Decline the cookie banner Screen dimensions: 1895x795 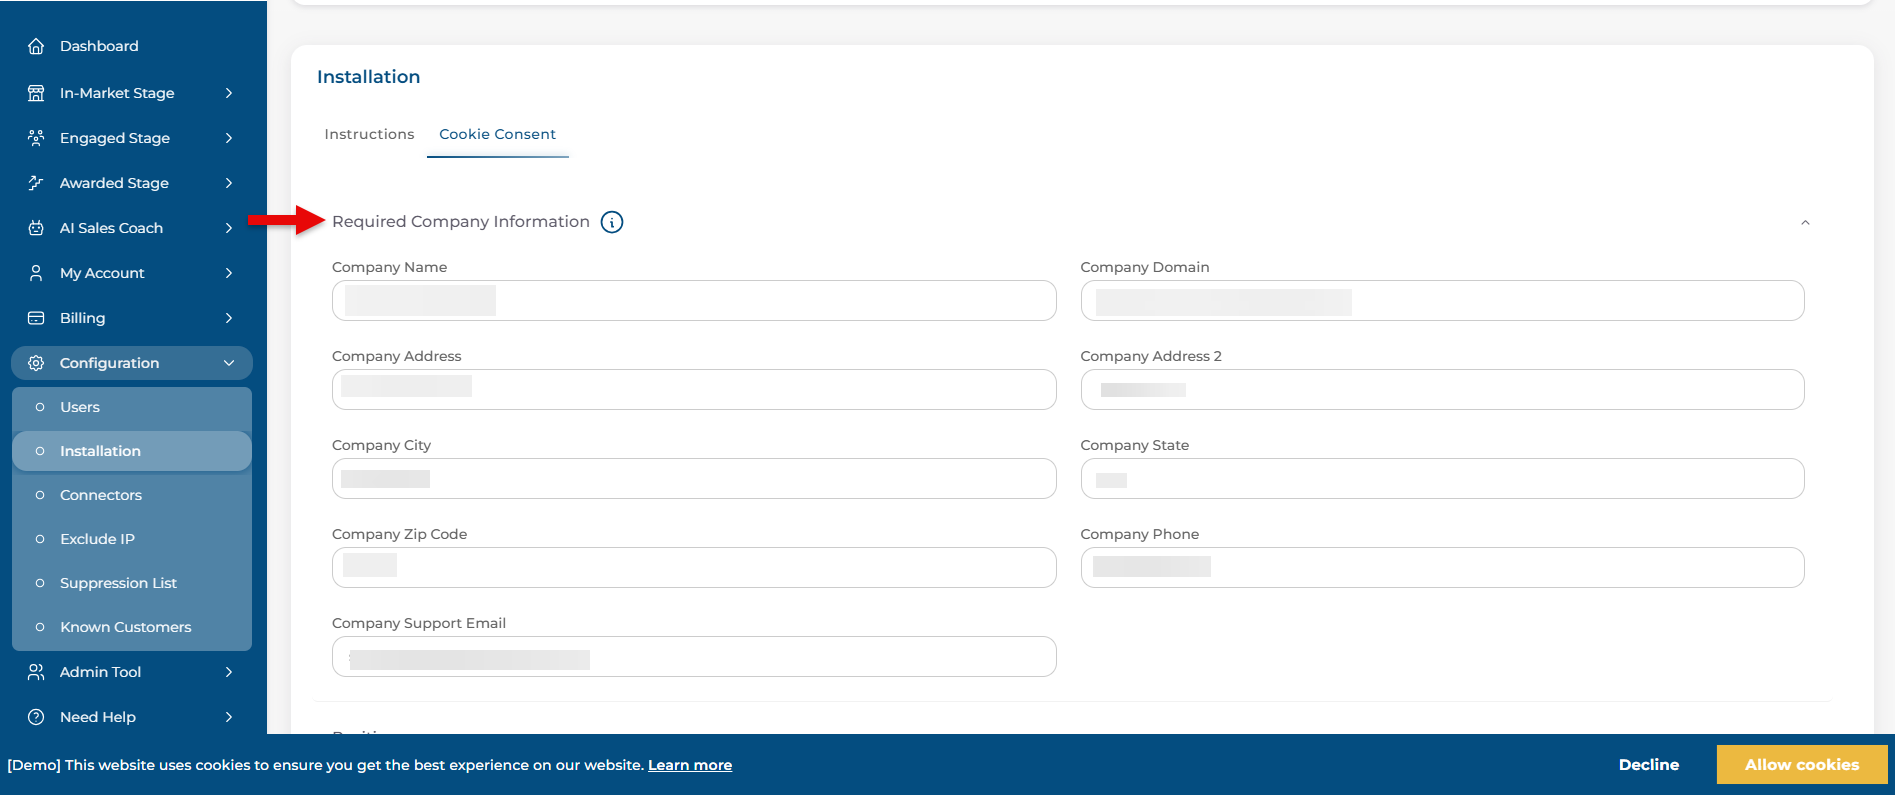[1648, 765]
